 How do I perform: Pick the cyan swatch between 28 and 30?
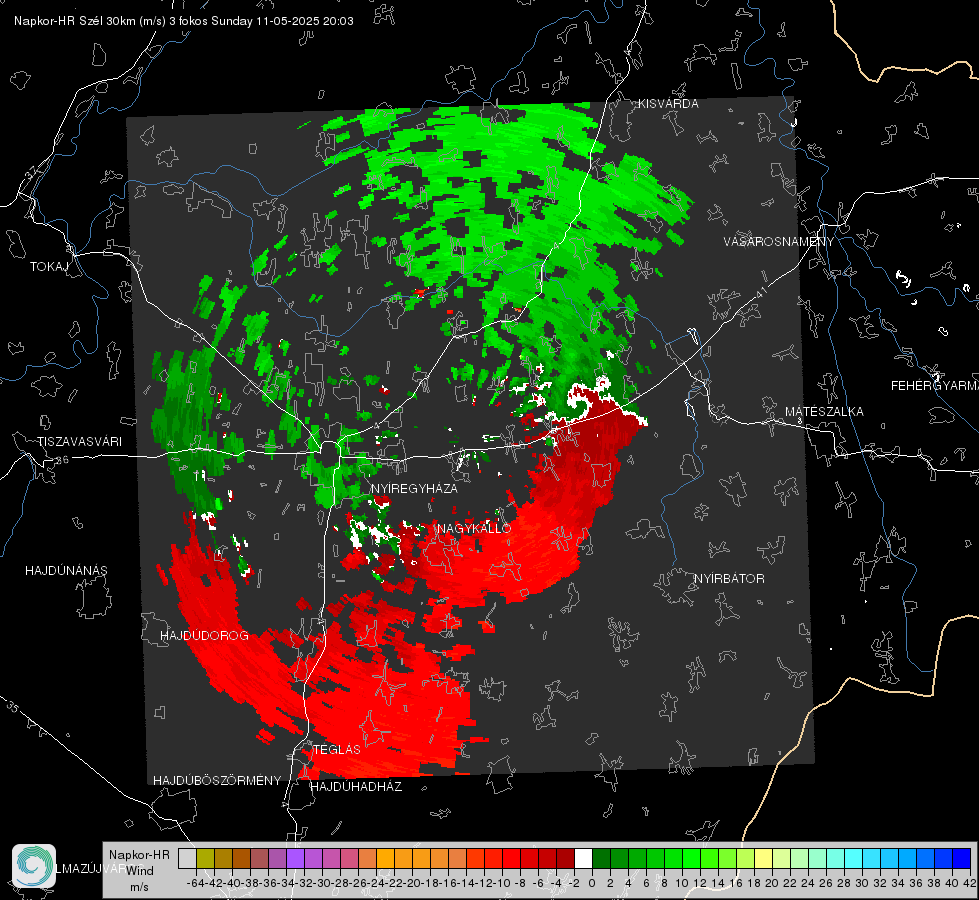point(853,858)
